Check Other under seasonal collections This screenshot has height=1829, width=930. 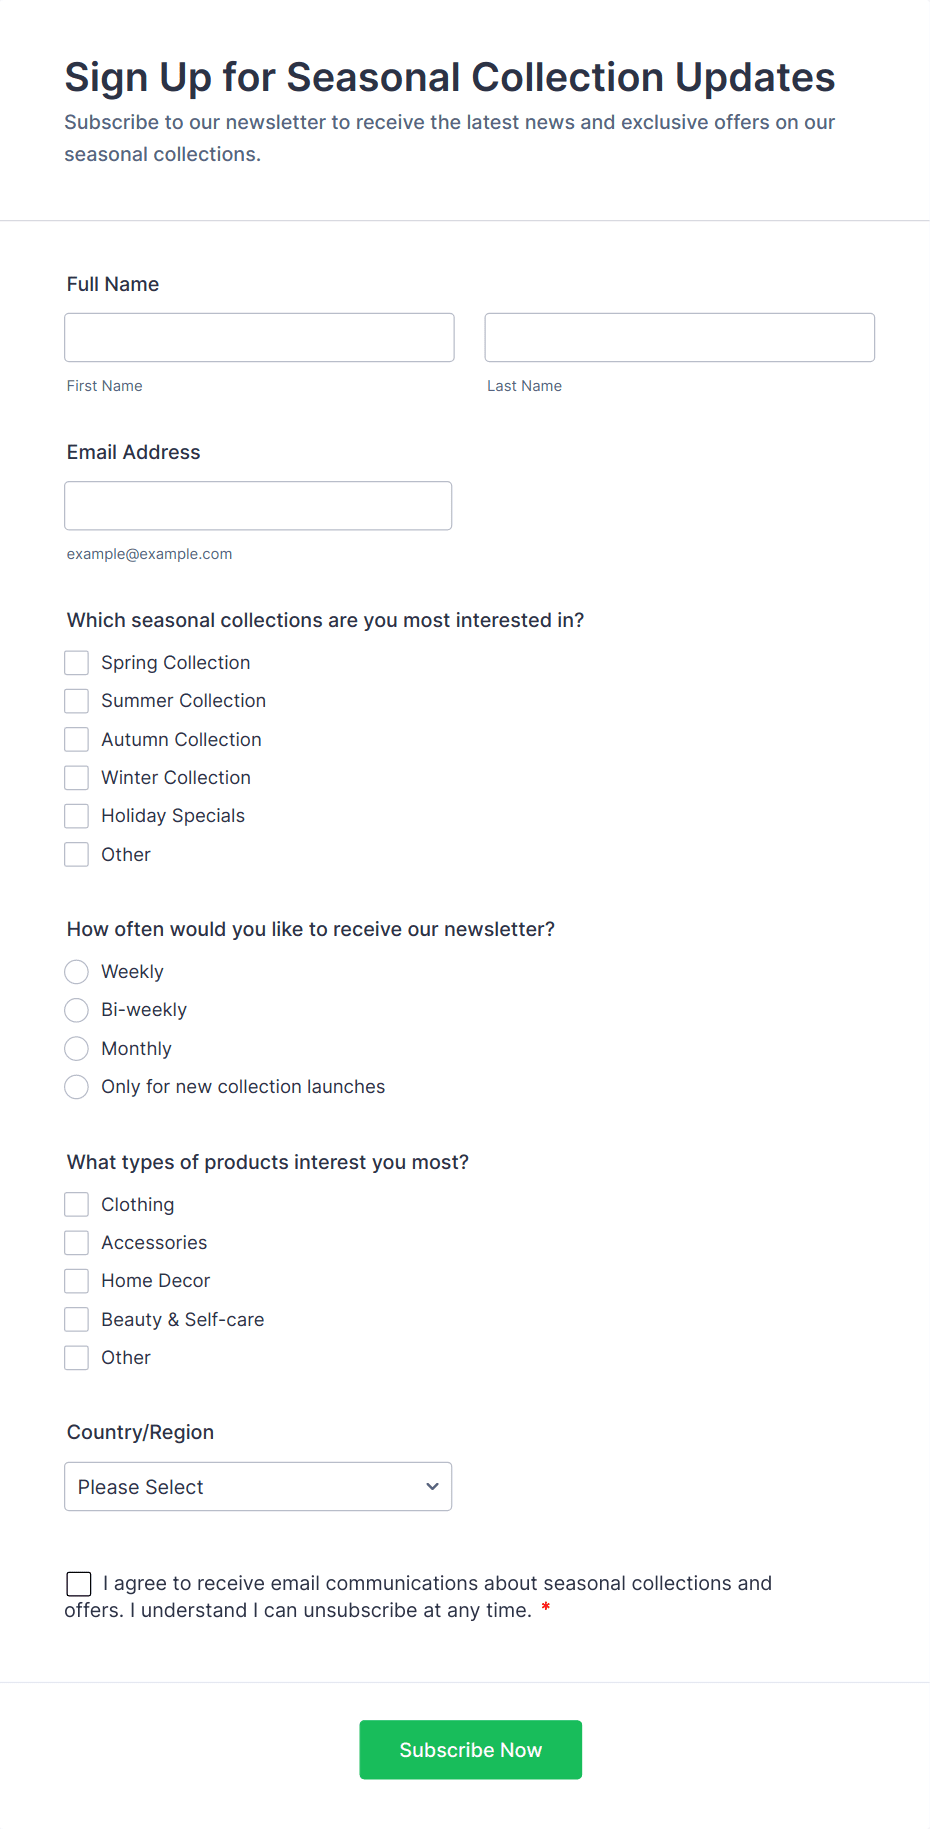click(x=76, y=854)
